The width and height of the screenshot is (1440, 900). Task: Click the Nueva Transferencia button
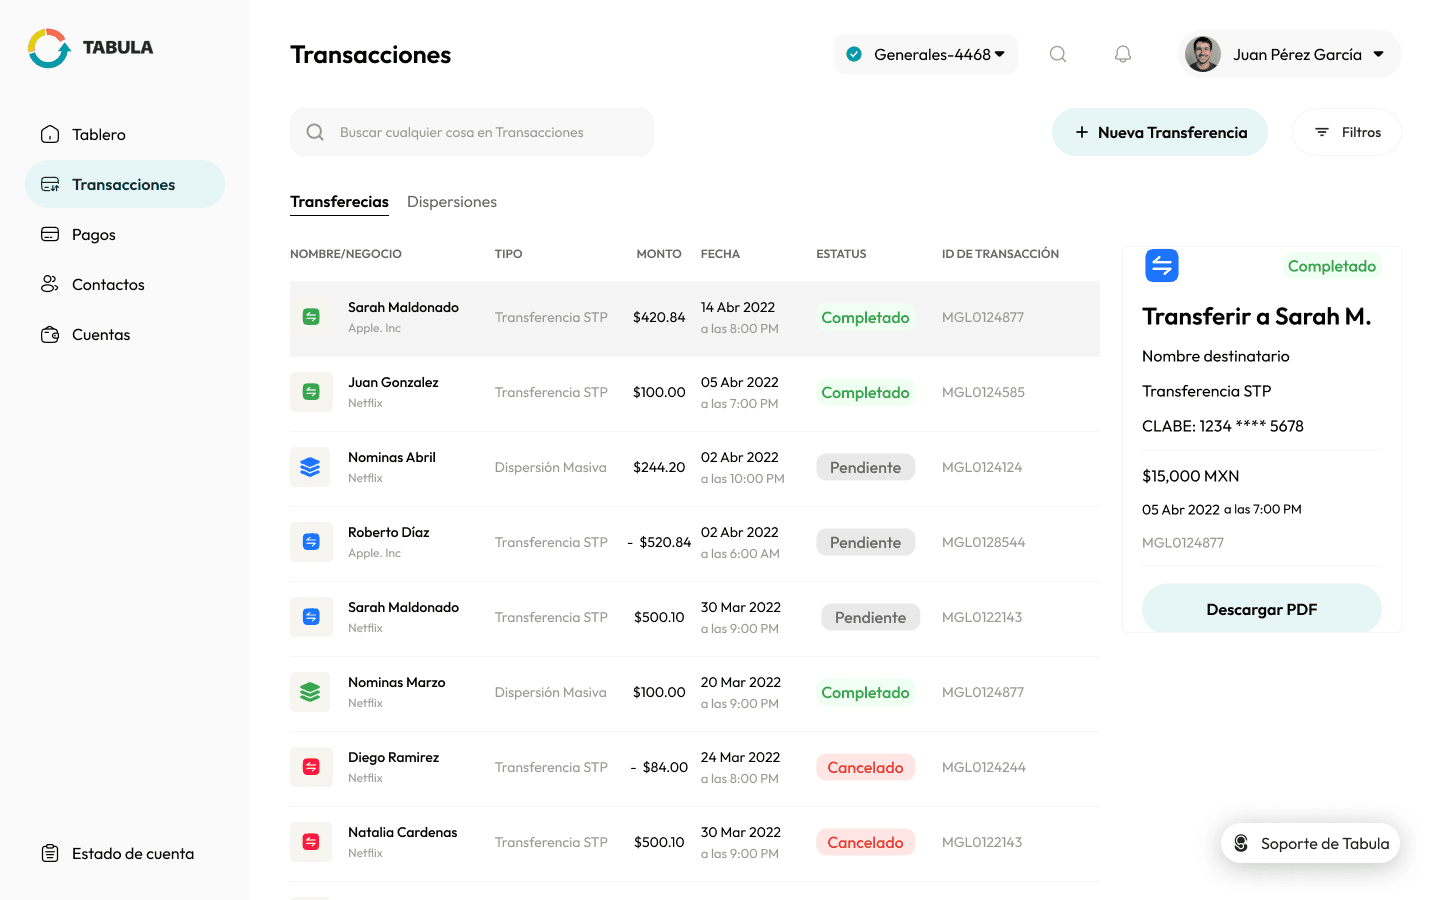[x=1159, y=131]
